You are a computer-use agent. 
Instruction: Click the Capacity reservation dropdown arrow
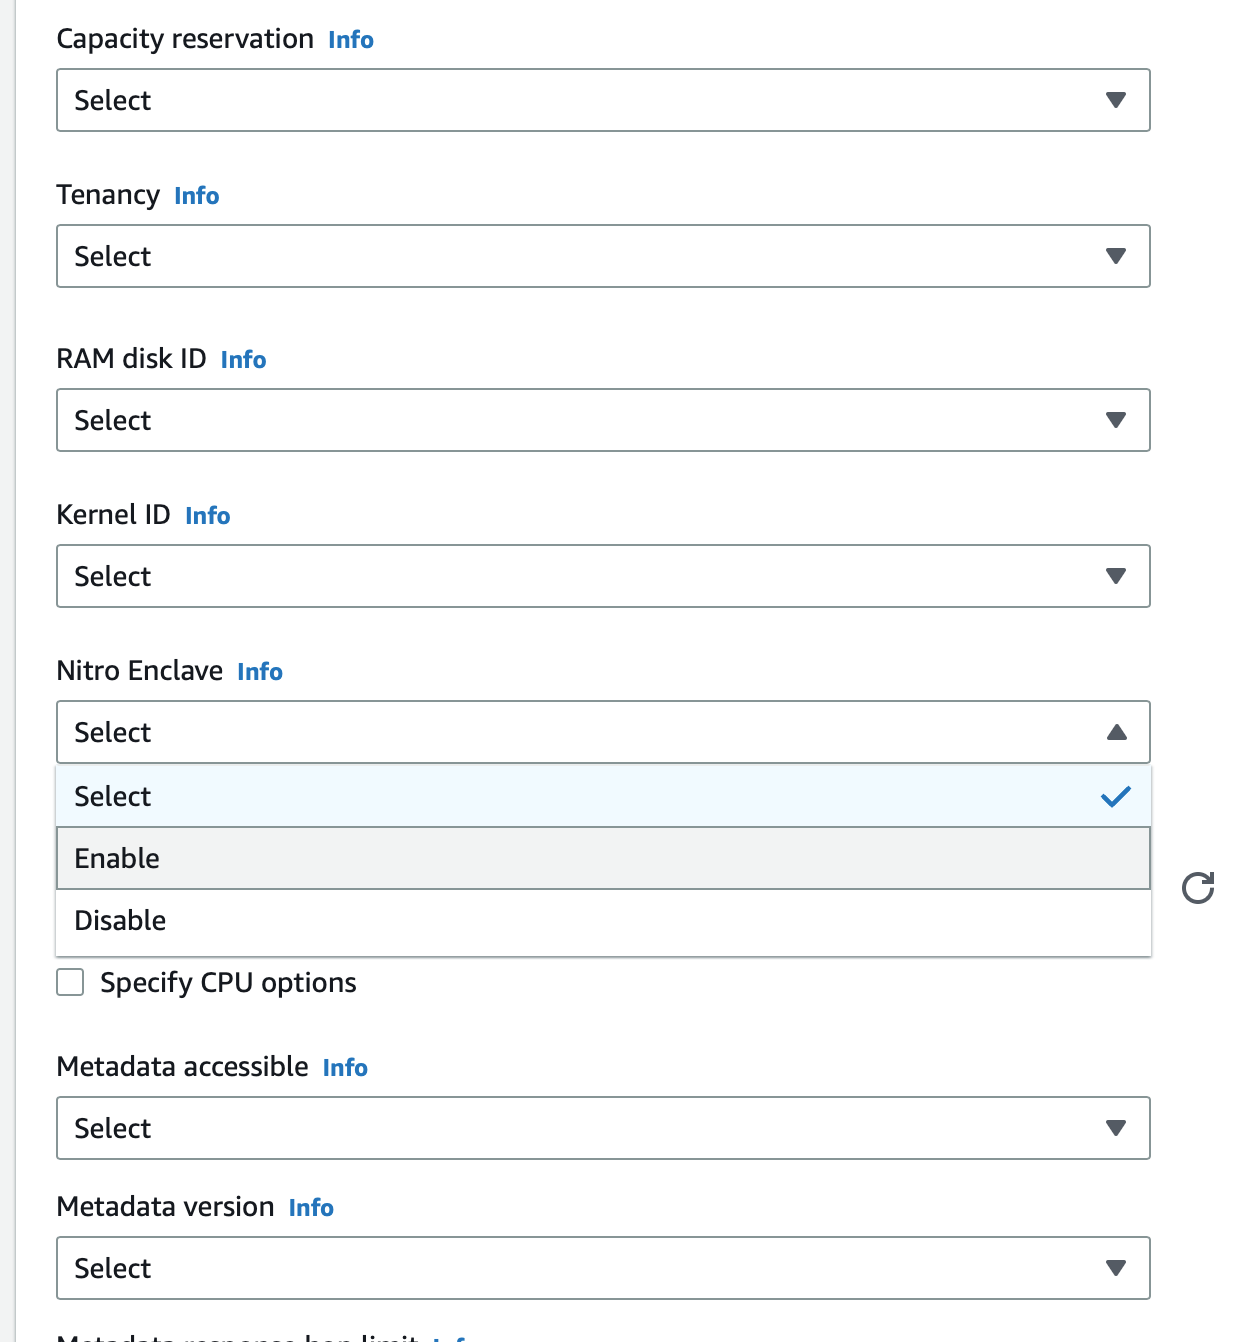(1116, 100)
